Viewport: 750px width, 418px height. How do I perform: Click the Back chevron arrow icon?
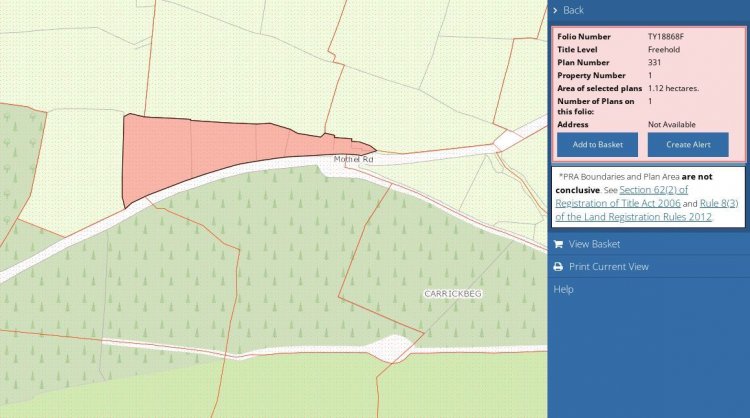coord(556,10)
